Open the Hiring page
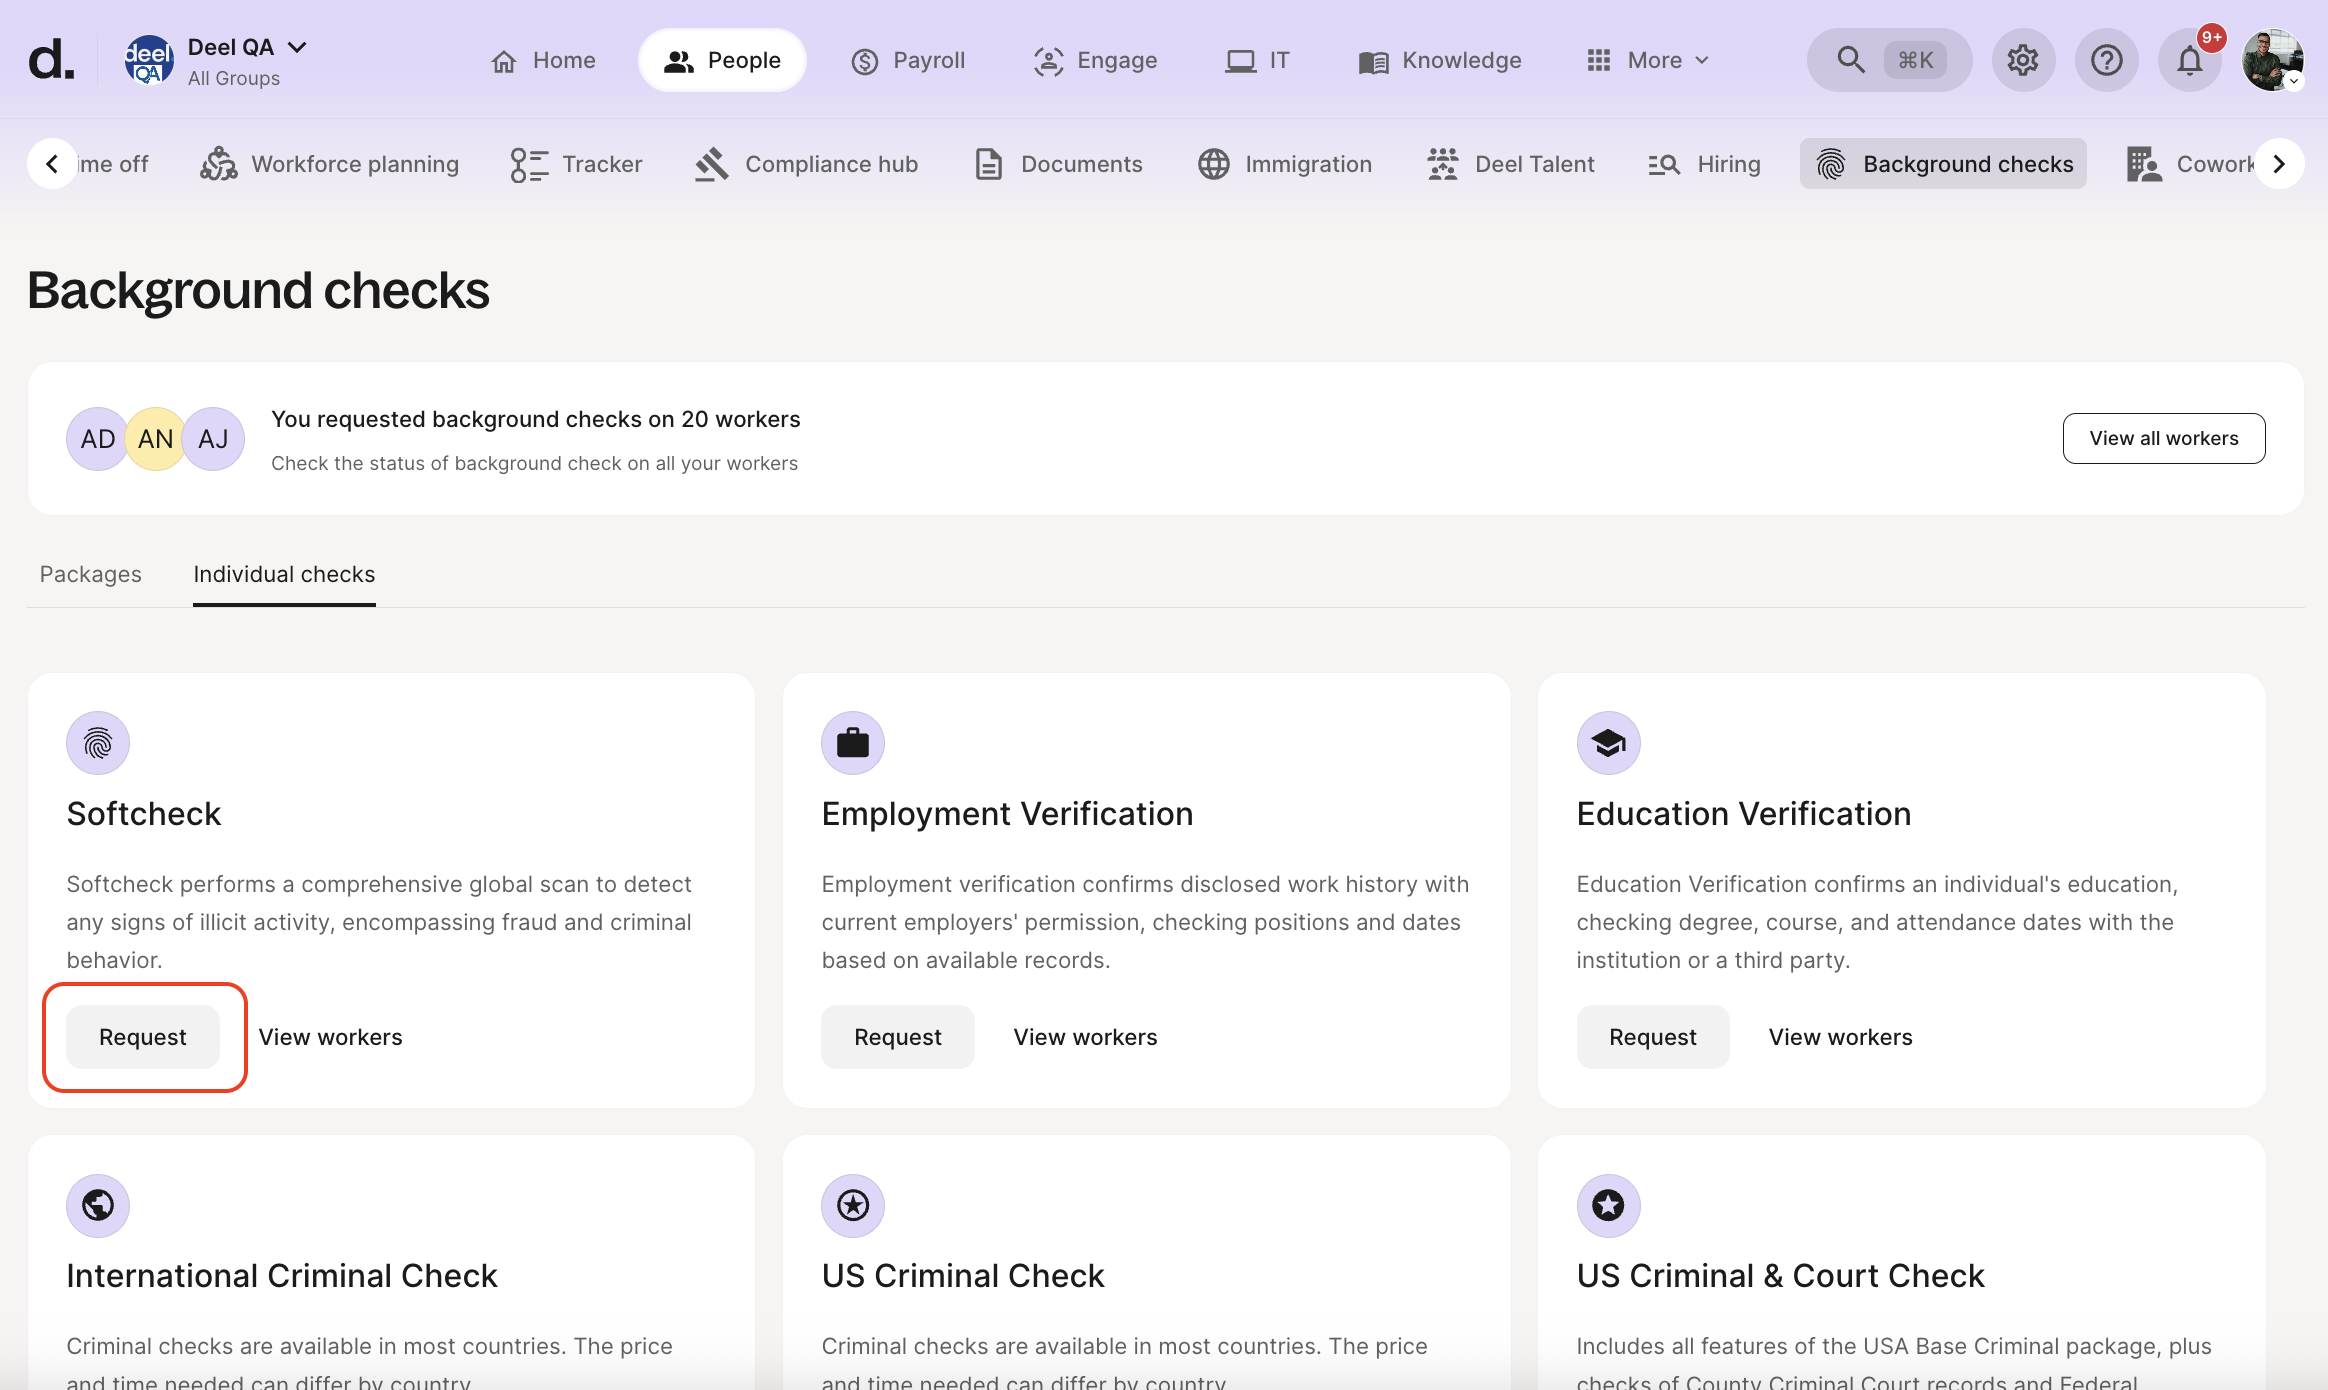Viewport: 2328px width, 1390px height. (1704, 164)
